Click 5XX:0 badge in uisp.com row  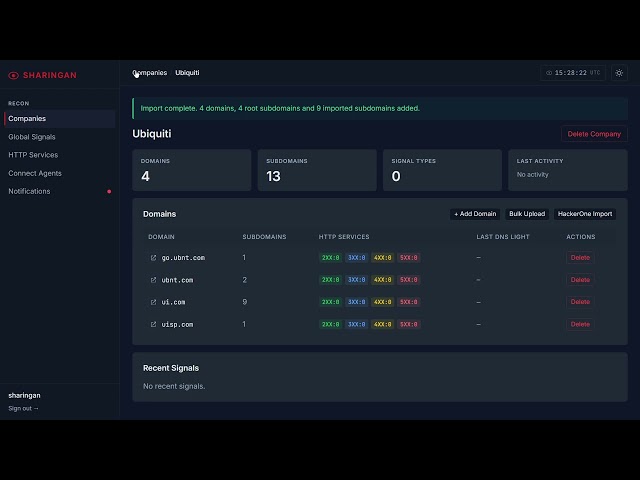point(409,324)
